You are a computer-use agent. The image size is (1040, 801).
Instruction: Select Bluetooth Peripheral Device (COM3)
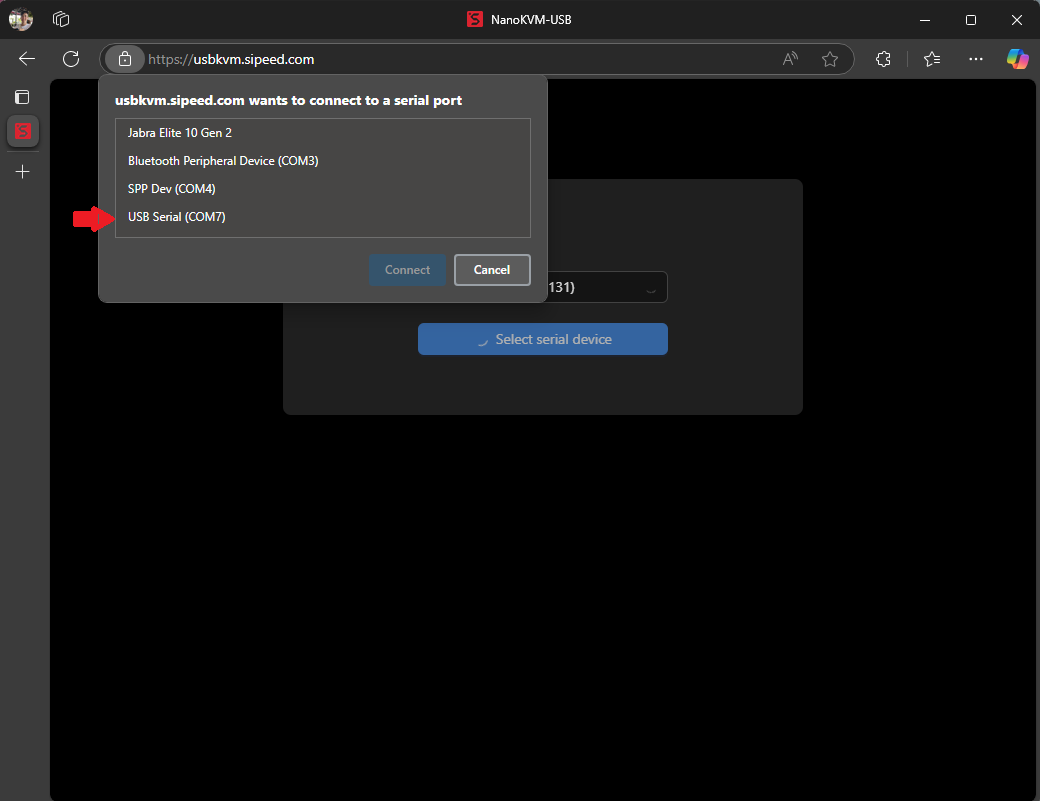[x=322, y=160]
